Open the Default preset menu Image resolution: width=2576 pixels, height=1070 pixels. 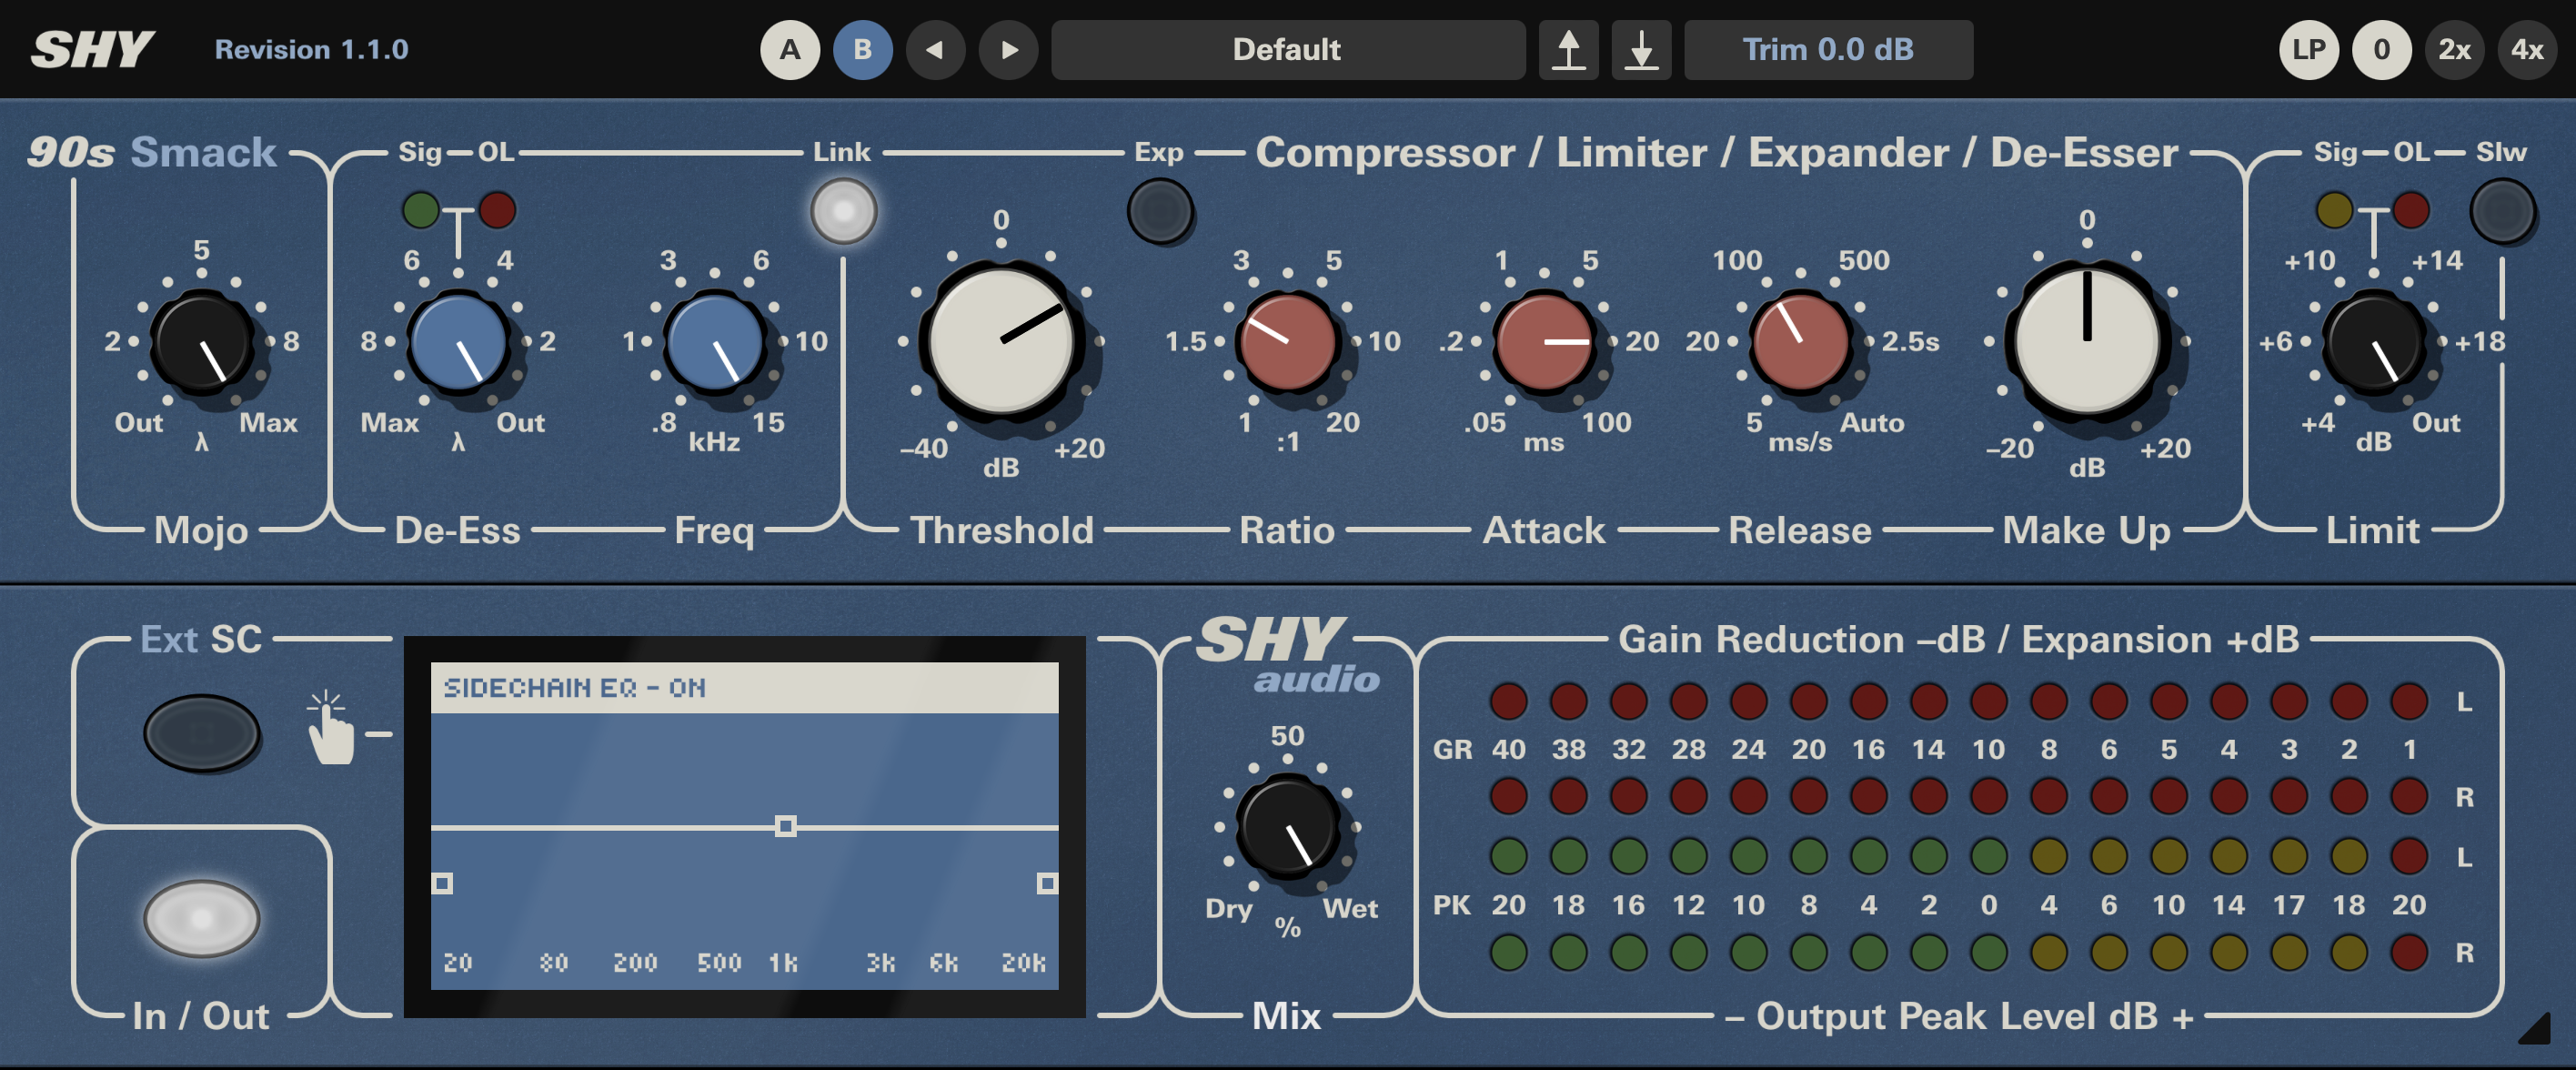pos(1288,49)
